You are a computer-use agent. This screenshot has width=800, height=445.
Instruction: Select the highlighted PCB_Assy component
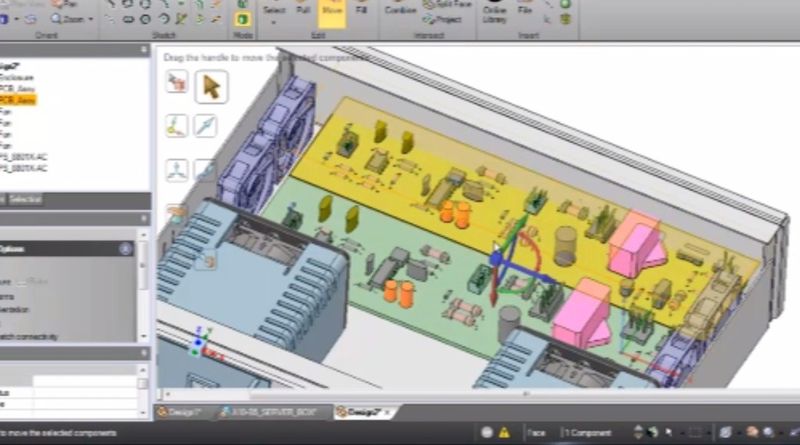[17, 100]
